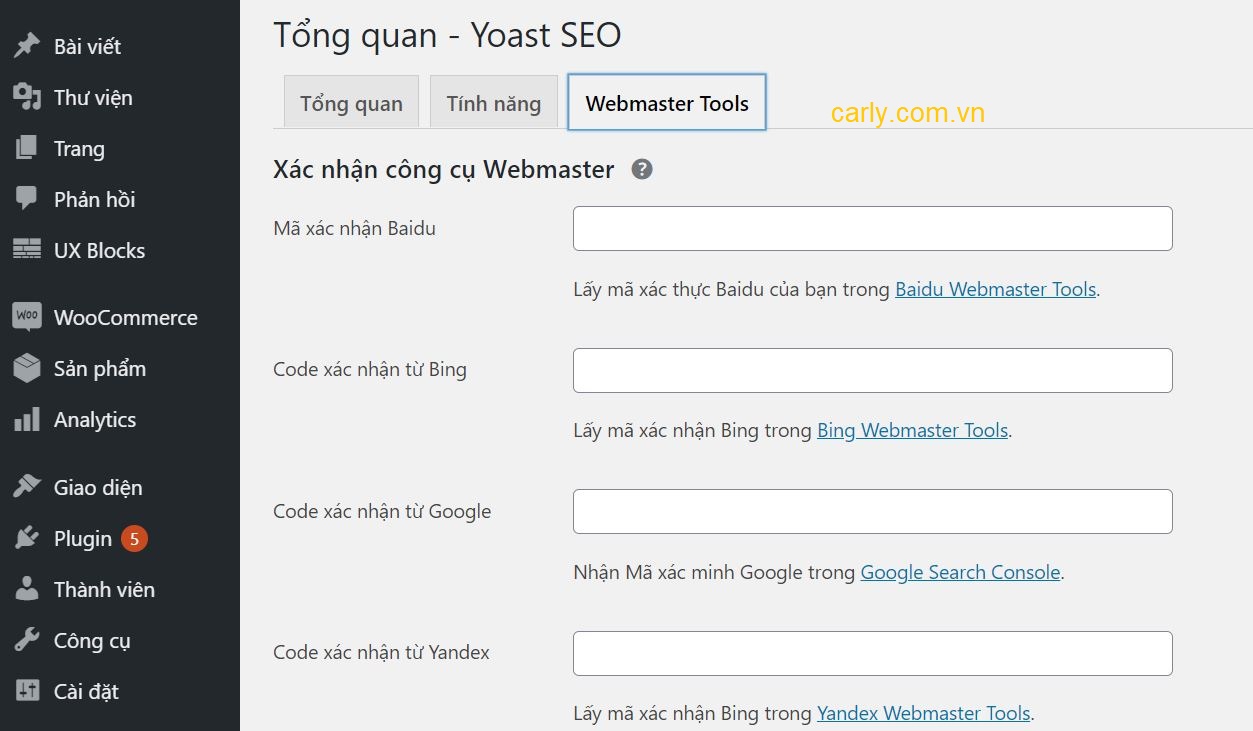Screen dimensions: 1253x731
Task: Click the pages icon beside Trang
Action: click(27, 148)
